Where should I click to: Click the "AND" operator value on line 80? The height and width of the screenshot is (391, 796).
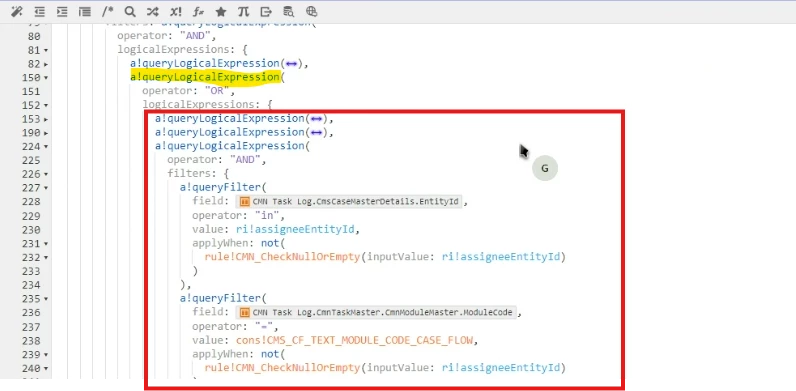195,36
